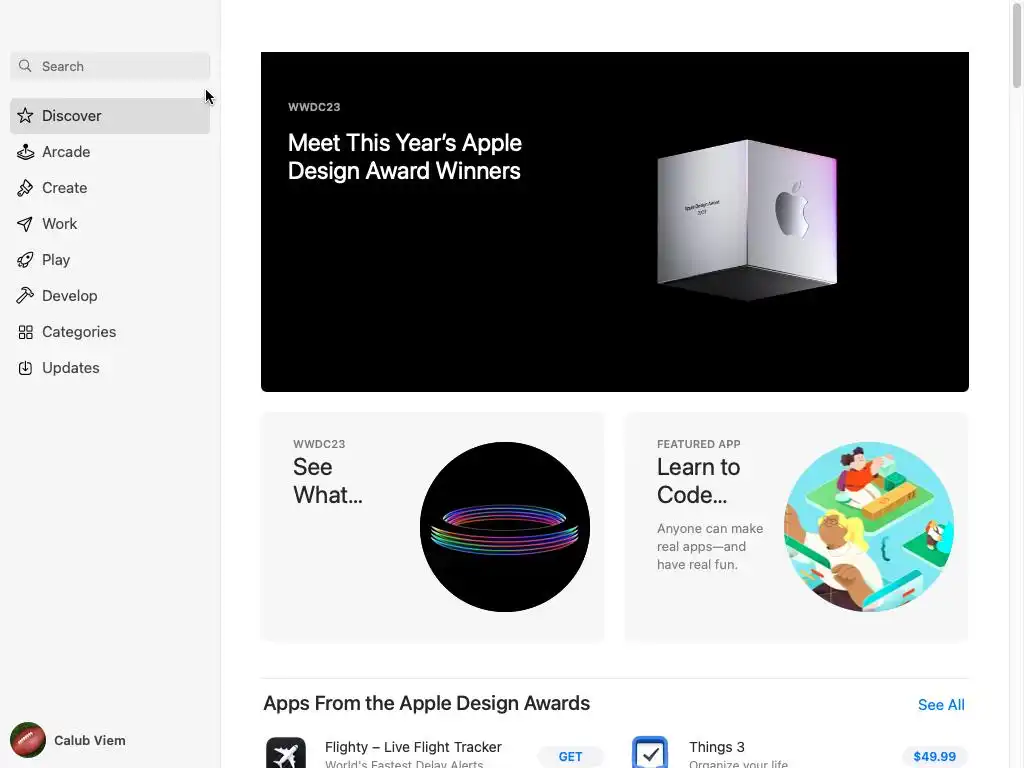
Task: Click the Meet This Year's Apple Design headline
Action: click(x=405, y=157)
